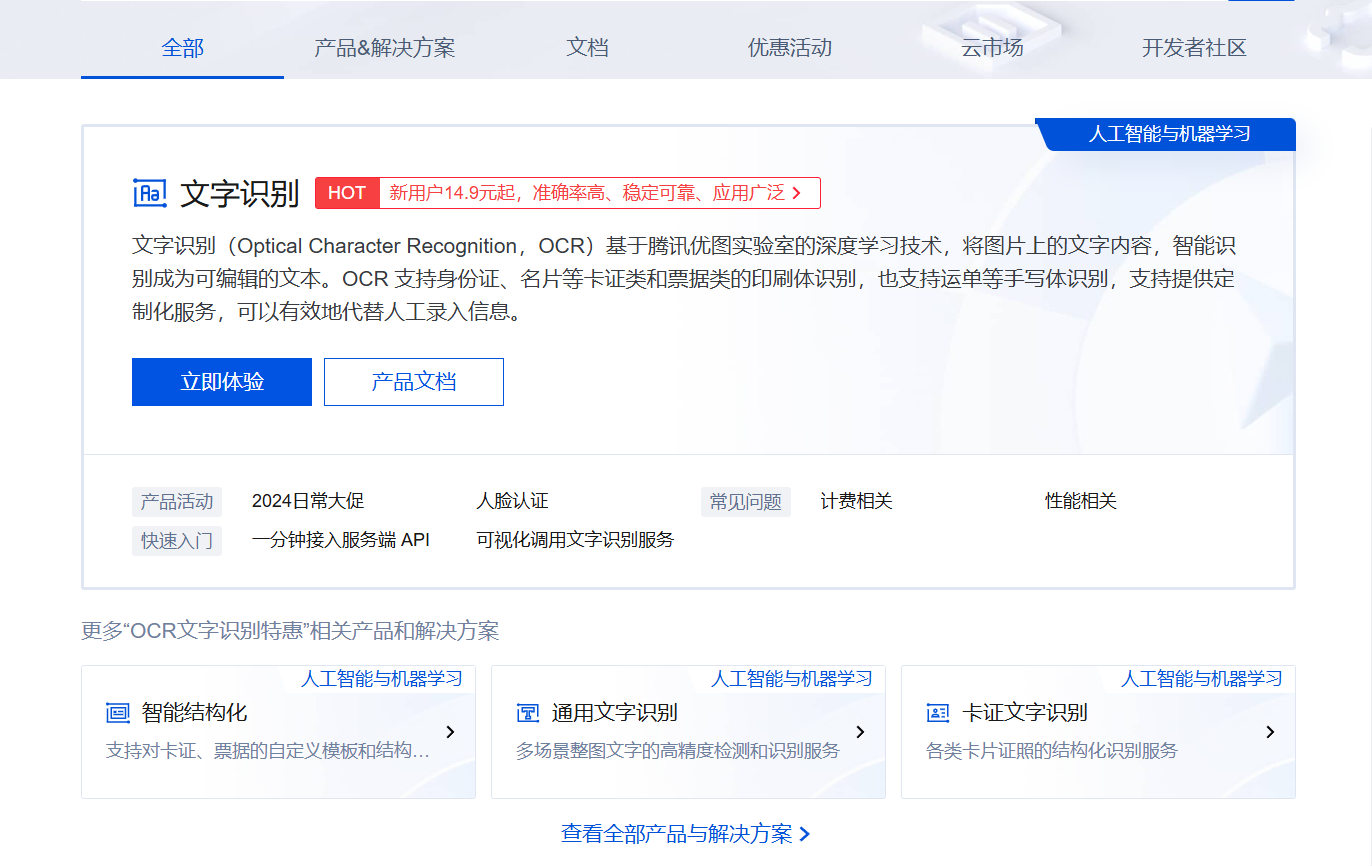Open the 计费相关 FAQ link
This screenshot has height=866, width=1372.
tap(856, 501)
